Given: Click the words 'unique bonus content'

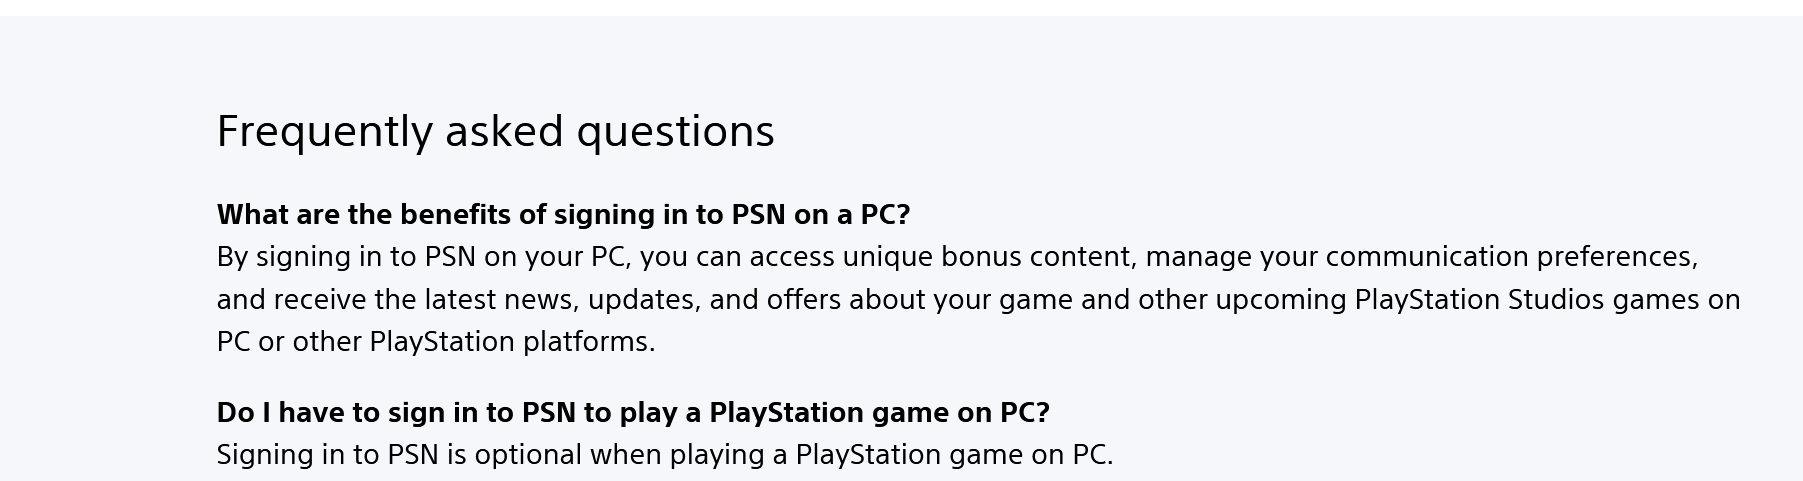Looking at the screenshot, I should tap(989, 257).
